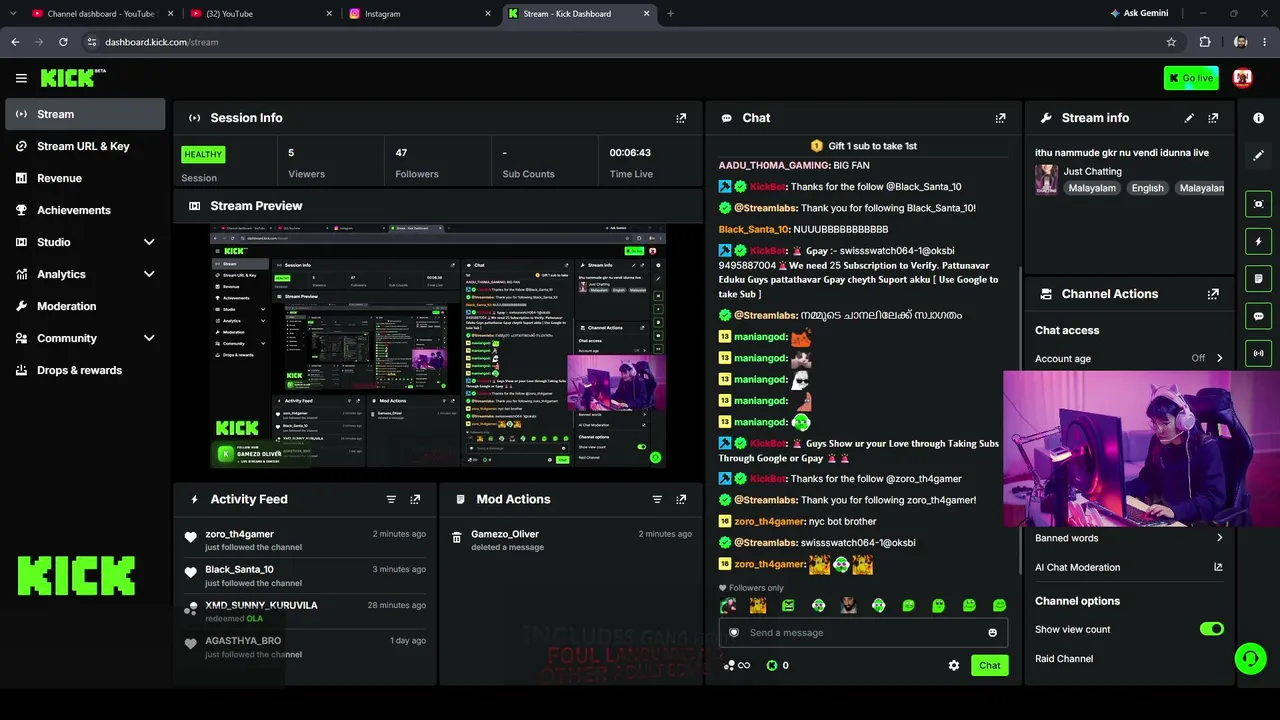The width and height of the screenshot is (1280, 720).
Task: Toggle the stream preview widget icon in the right strip
Action: pyautogui.click(x=1259, y=204)
